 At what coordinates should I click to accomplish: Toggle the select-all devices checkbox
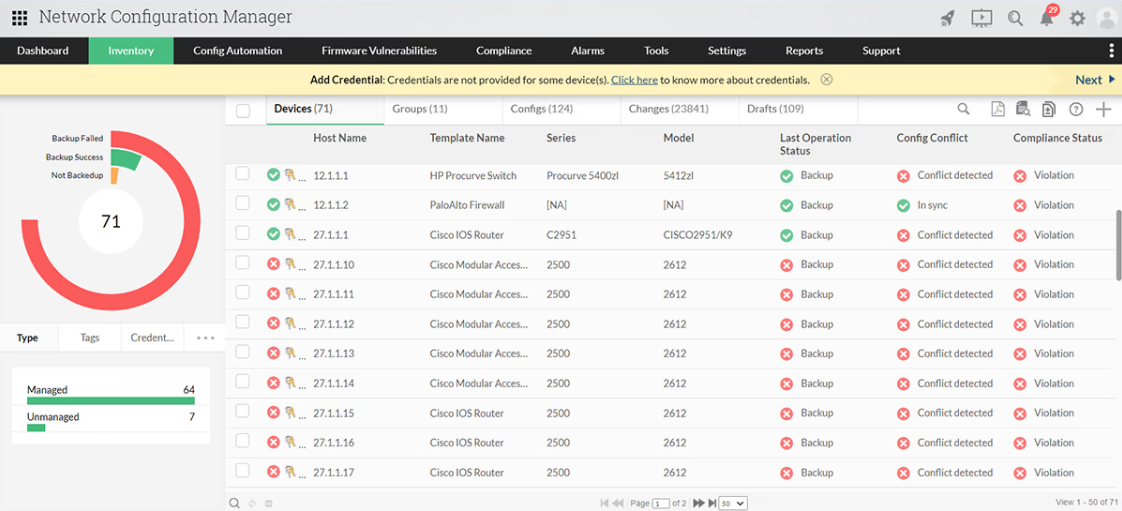243,110
